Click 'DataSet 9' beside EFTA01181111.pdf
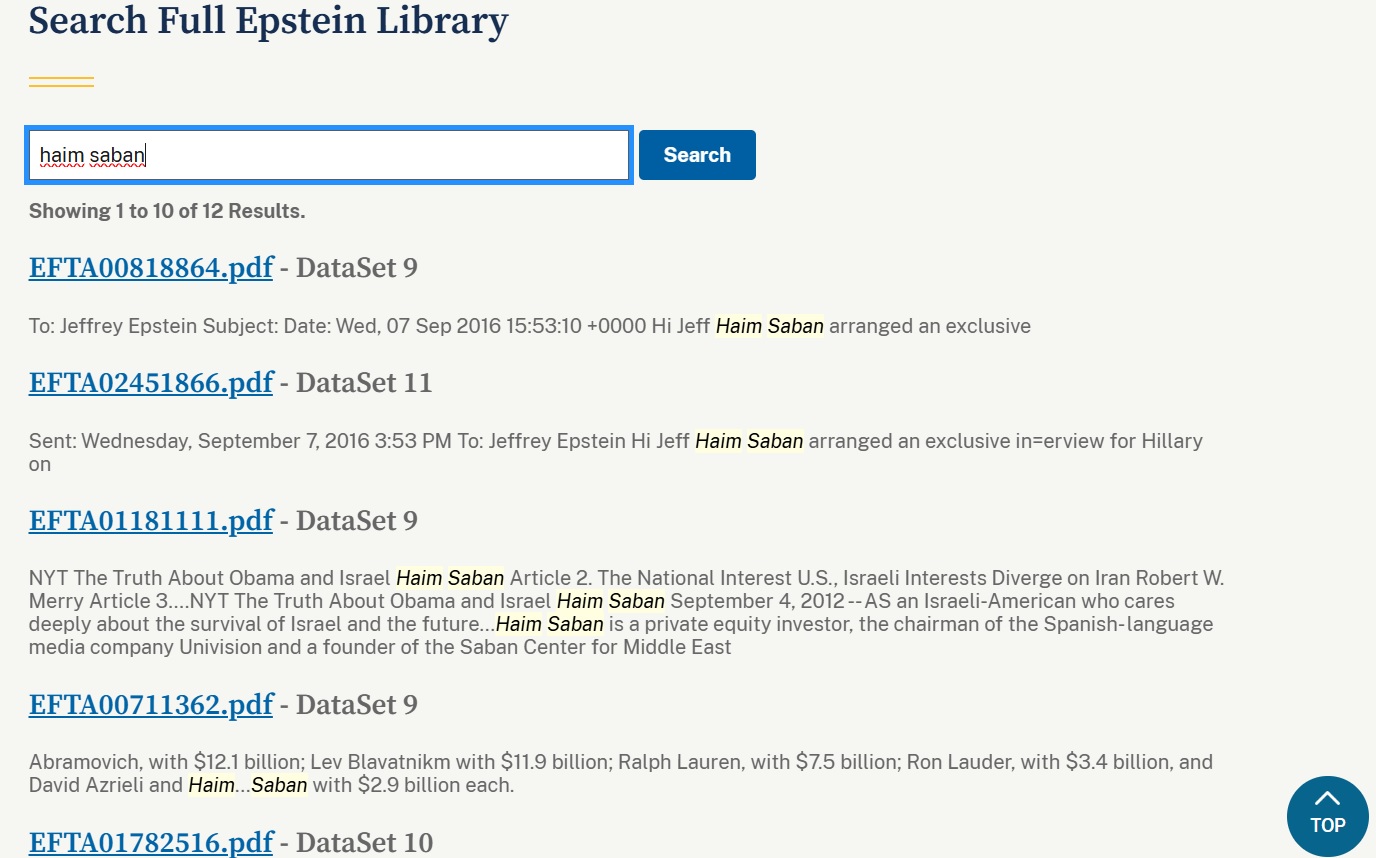1376x858 pixels. 357,521
